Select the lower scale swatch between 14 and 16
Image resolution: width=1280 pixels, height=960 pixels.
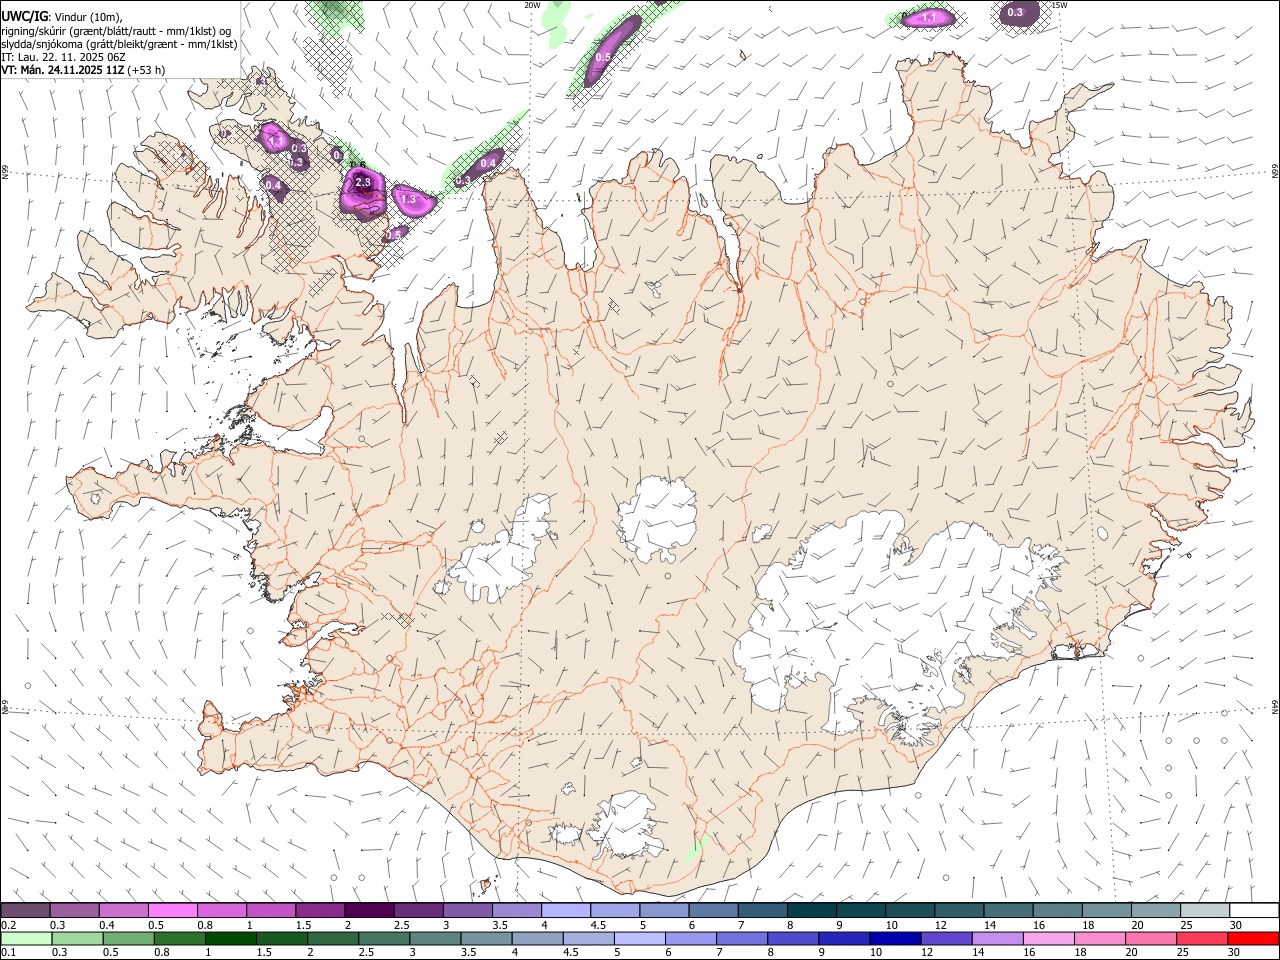[996, 939]
